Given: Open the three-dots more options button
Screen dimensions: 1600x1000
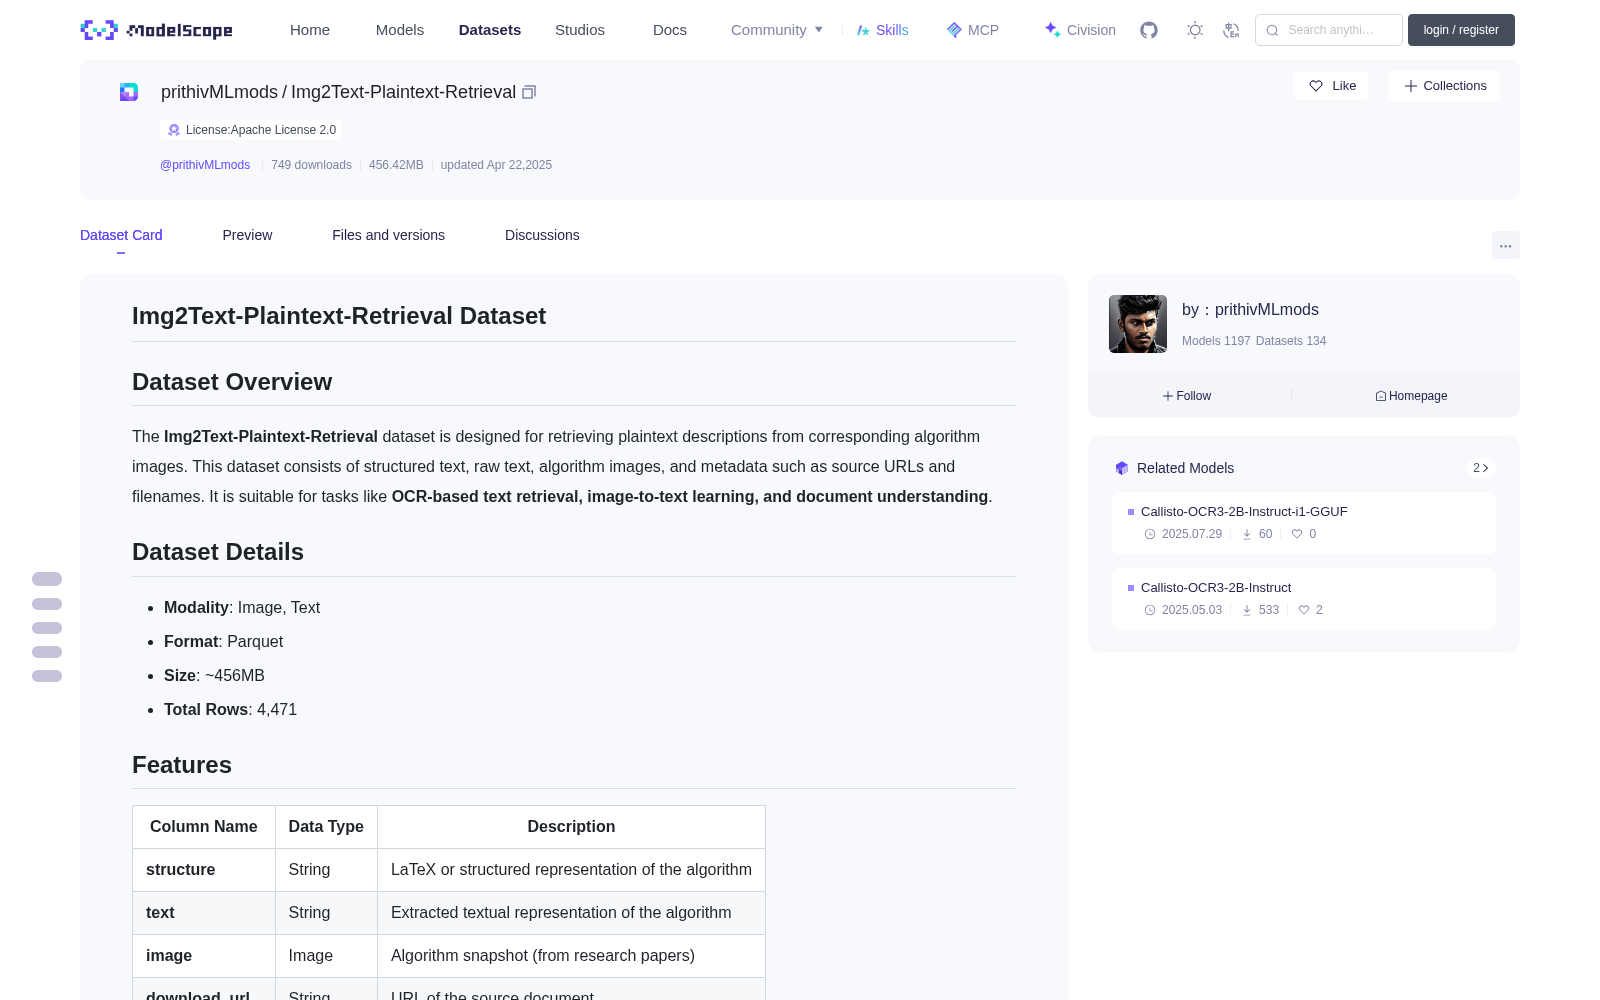Looking at the screenshot, I should (x=1505, y=245).
